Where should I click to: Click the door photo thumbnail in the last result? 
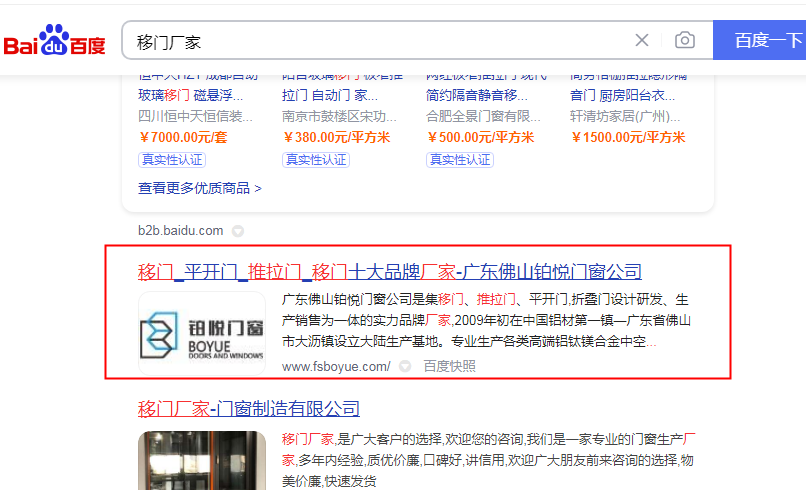(x=201, y=460)
